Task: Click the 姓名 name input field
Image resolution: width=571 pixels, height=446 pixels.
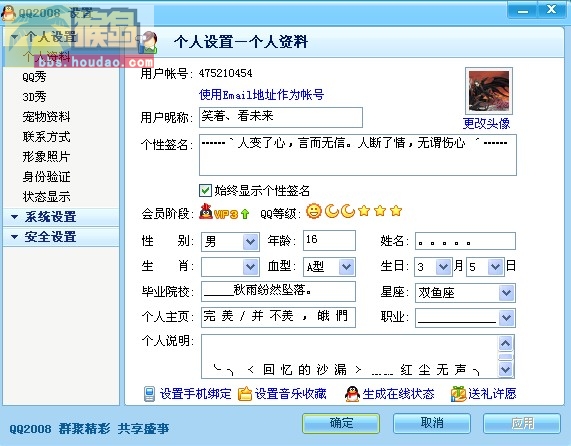Action: pyautogui.click(x=465, y=241)
